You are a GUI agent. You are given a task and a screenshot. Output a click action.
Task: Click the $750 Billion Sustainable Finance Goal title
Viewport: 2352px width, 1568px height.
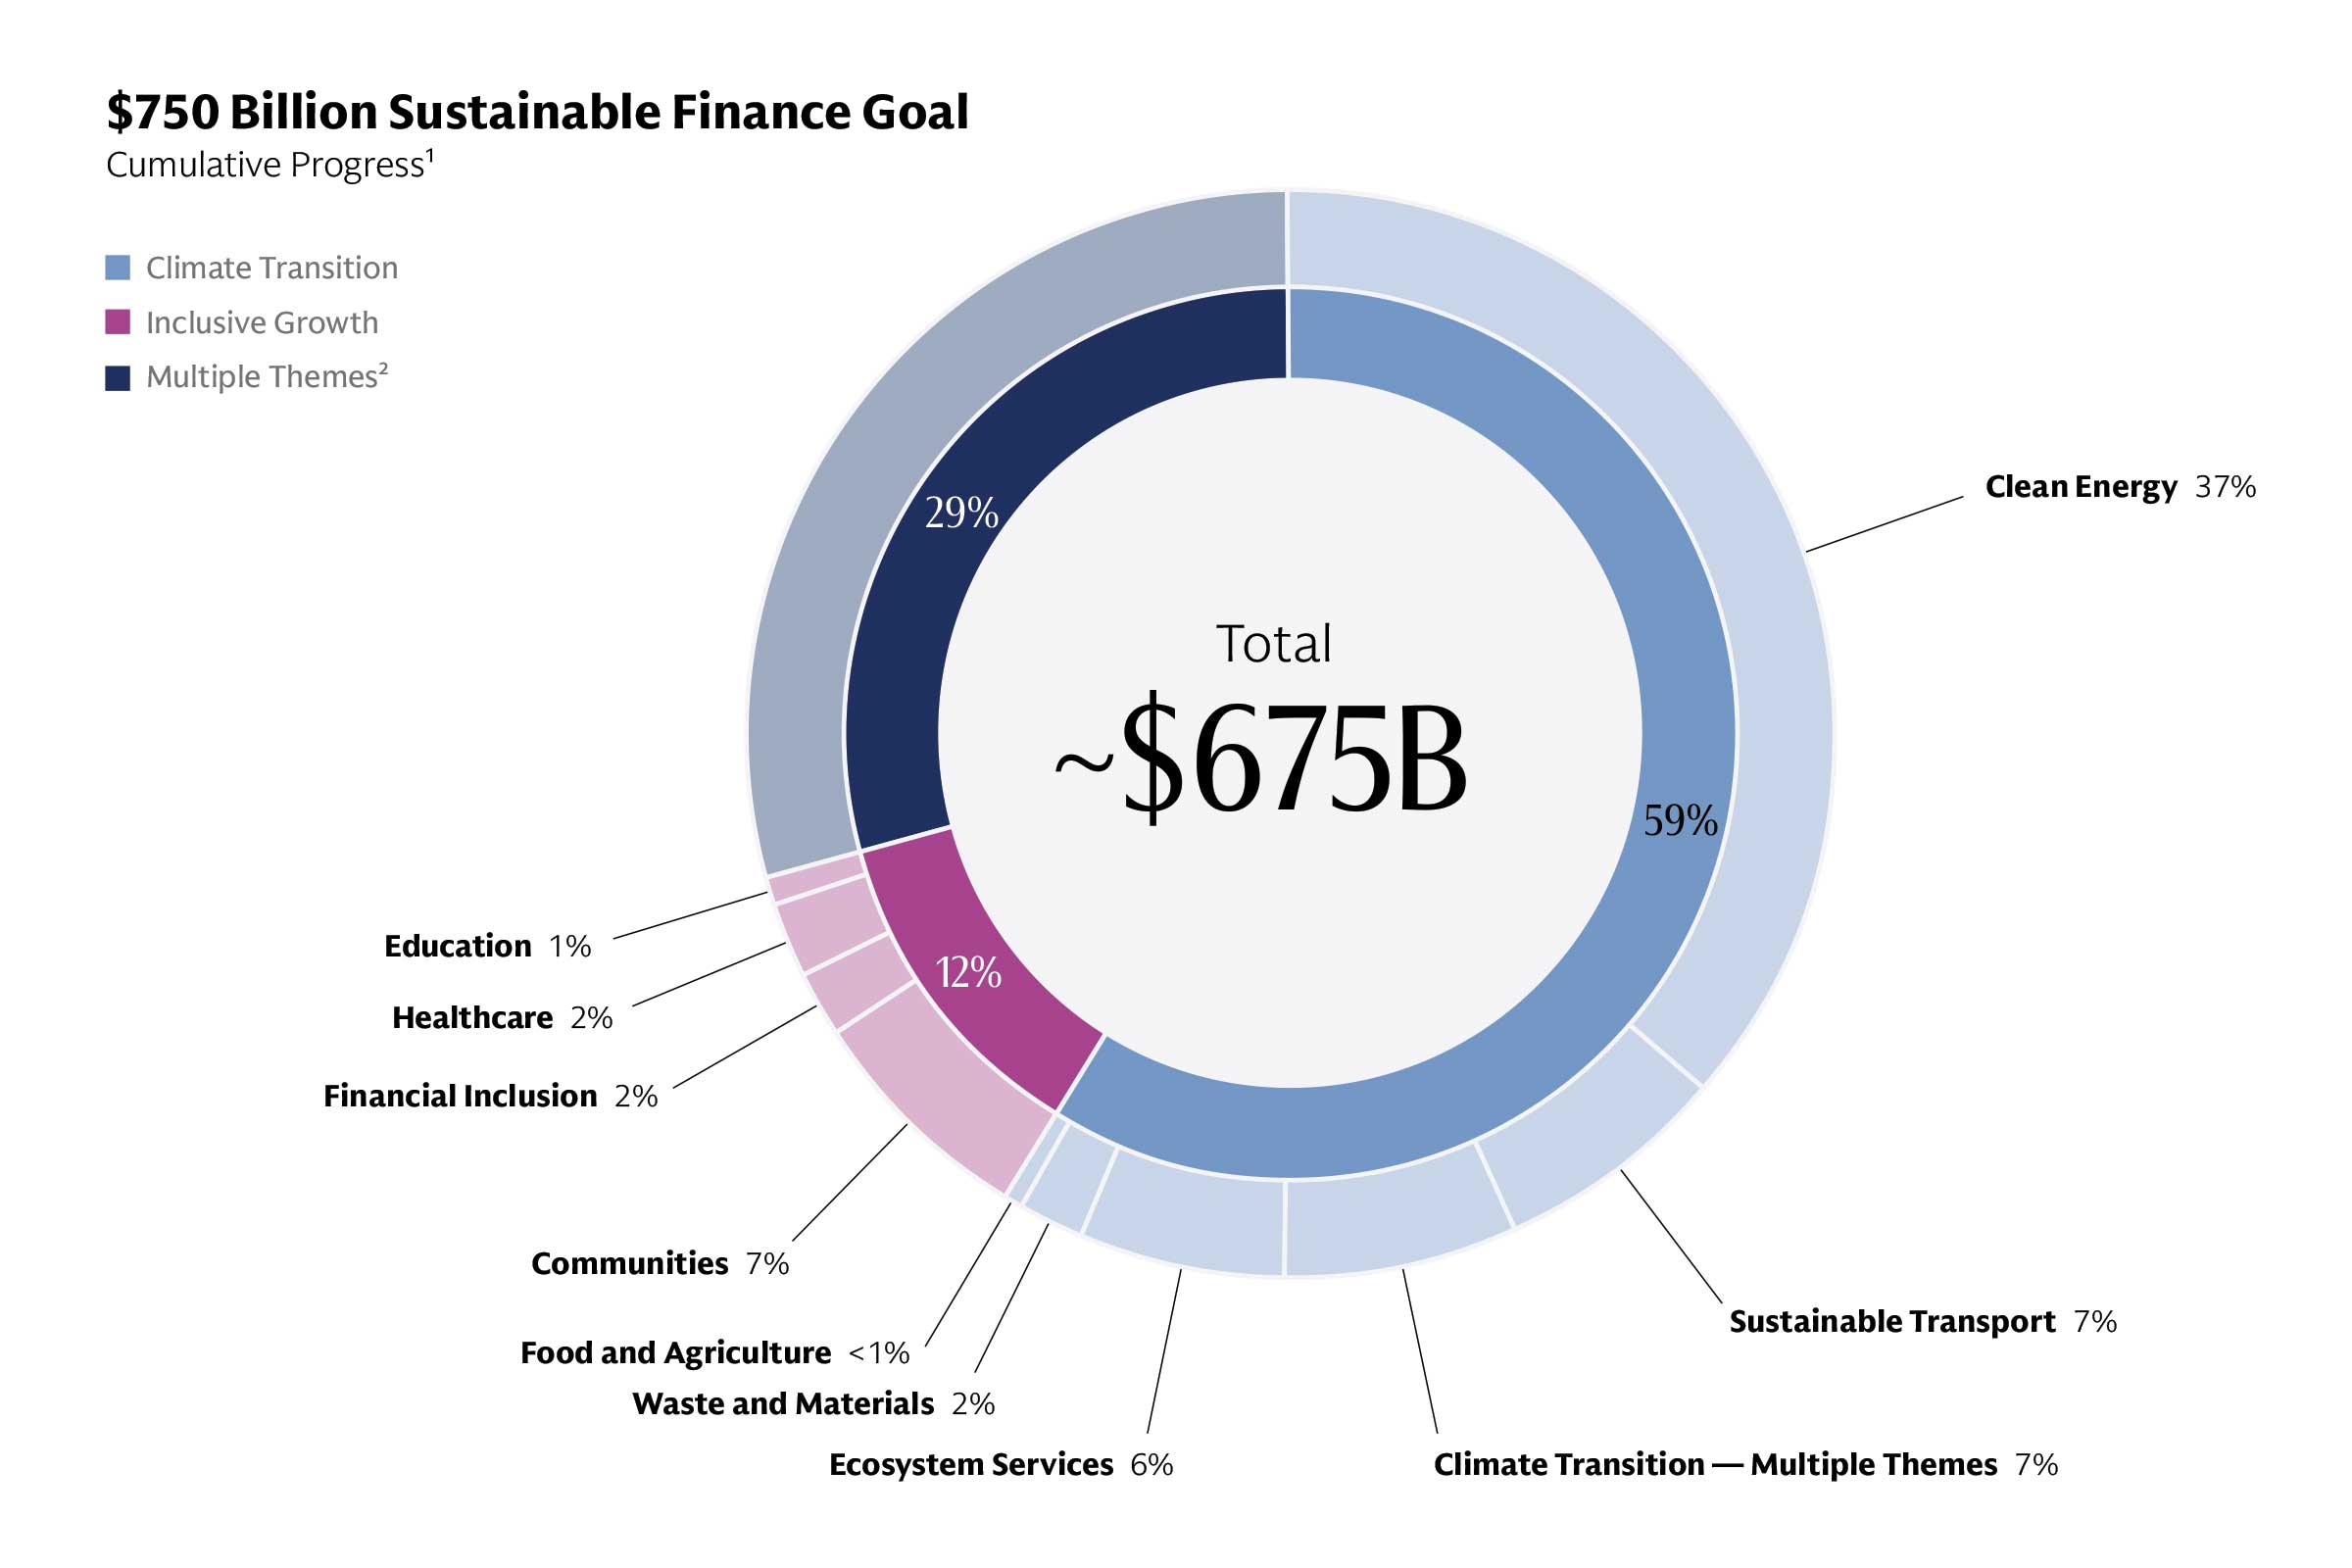point(537,112)
